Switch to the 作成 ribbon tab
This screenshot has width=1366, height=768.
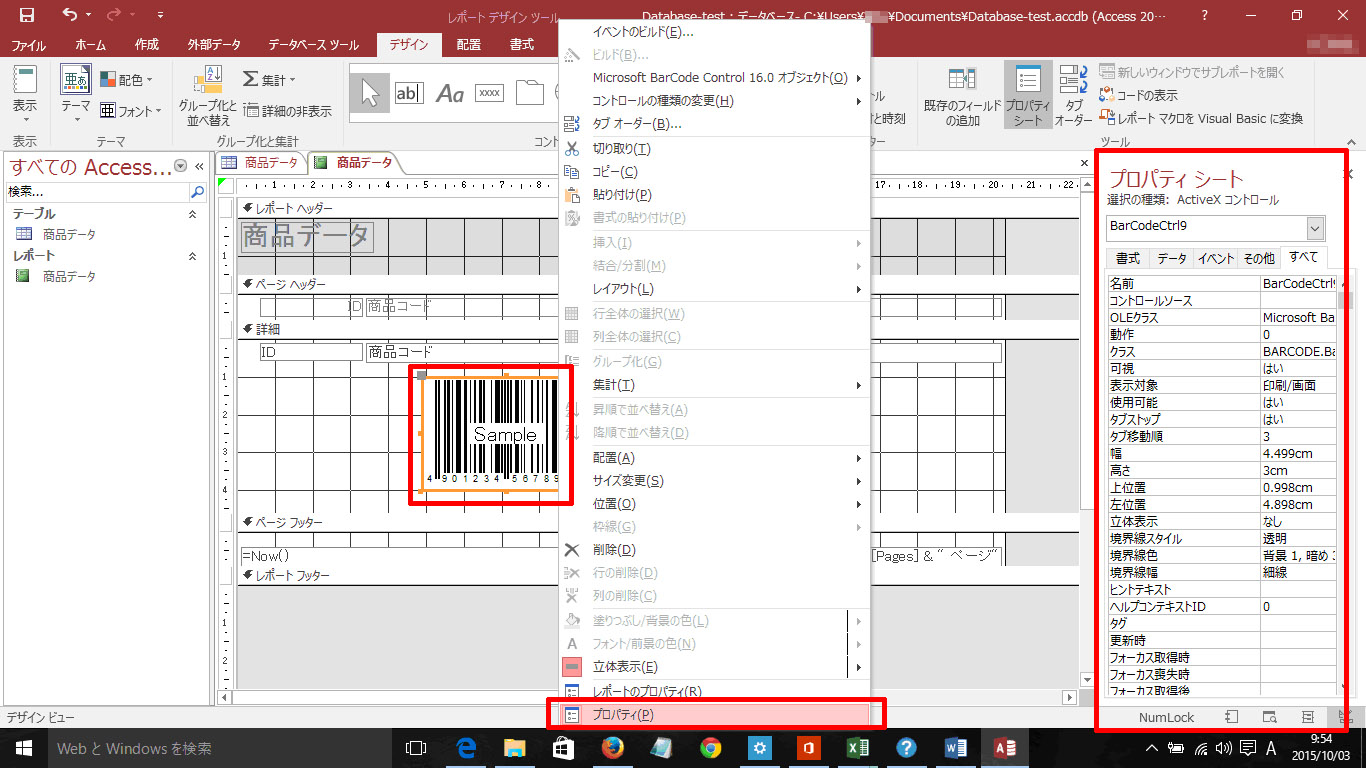(x=147, y=45)
